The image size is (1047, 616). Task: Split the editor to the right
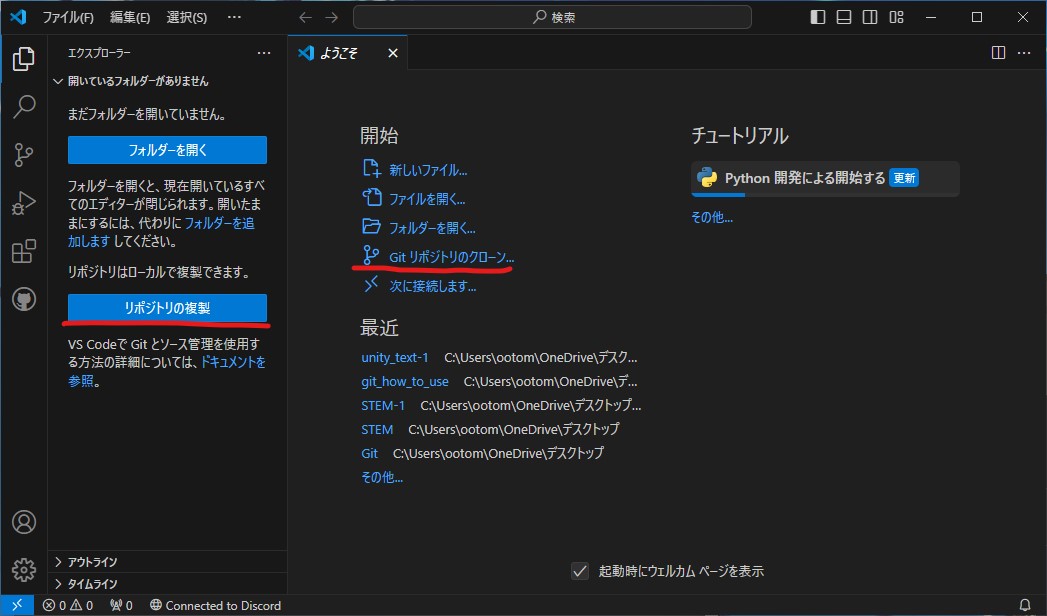point(998,53)
